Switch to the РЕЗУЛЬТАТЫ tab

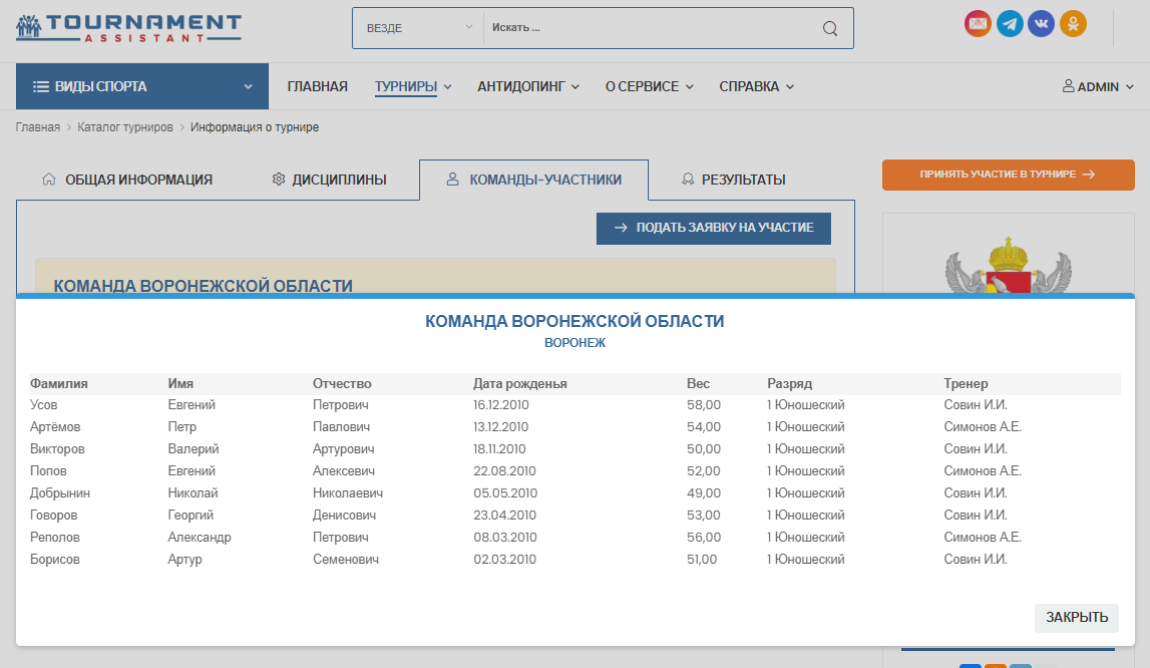pyautogui.click(x=733, y=180)
